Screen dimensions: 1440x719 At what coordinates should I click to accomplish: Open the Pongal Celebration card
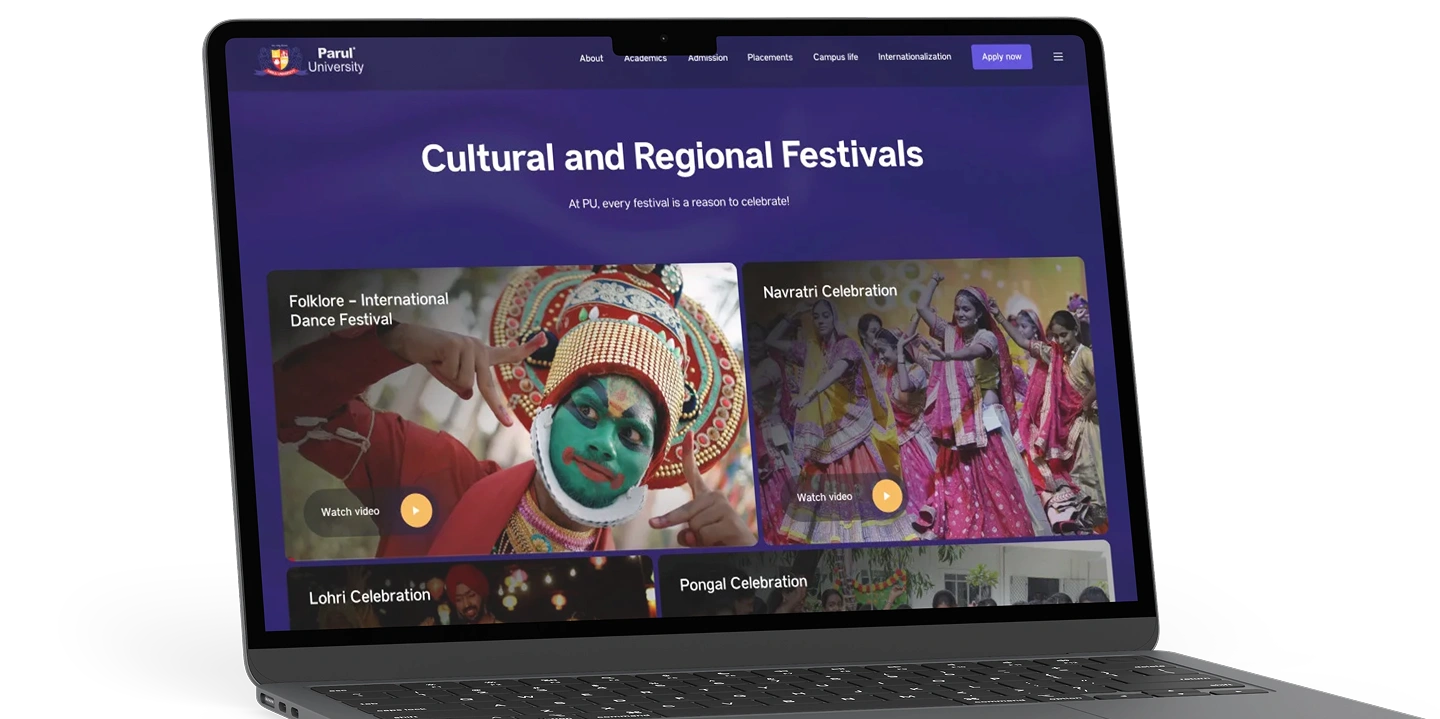point(743,583)
